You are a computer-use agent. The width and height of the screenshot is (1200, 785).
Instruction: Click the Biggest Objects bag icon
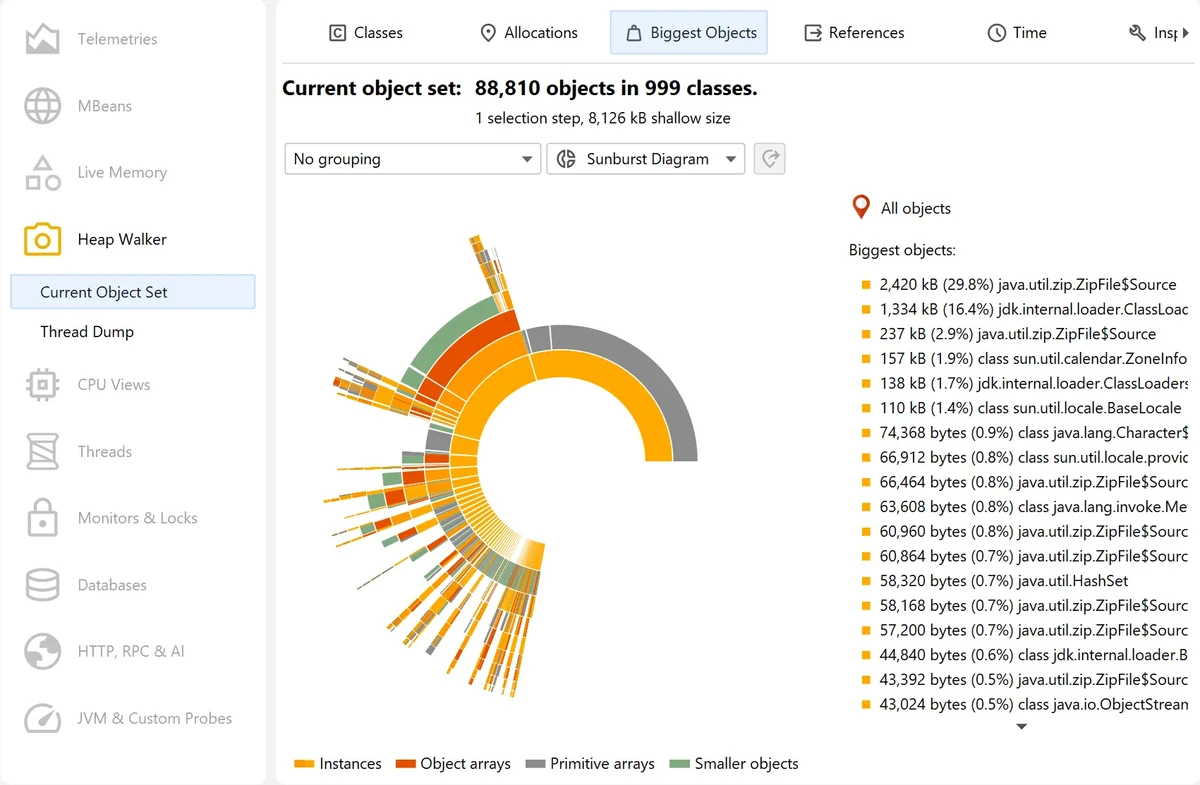[633, 33]
